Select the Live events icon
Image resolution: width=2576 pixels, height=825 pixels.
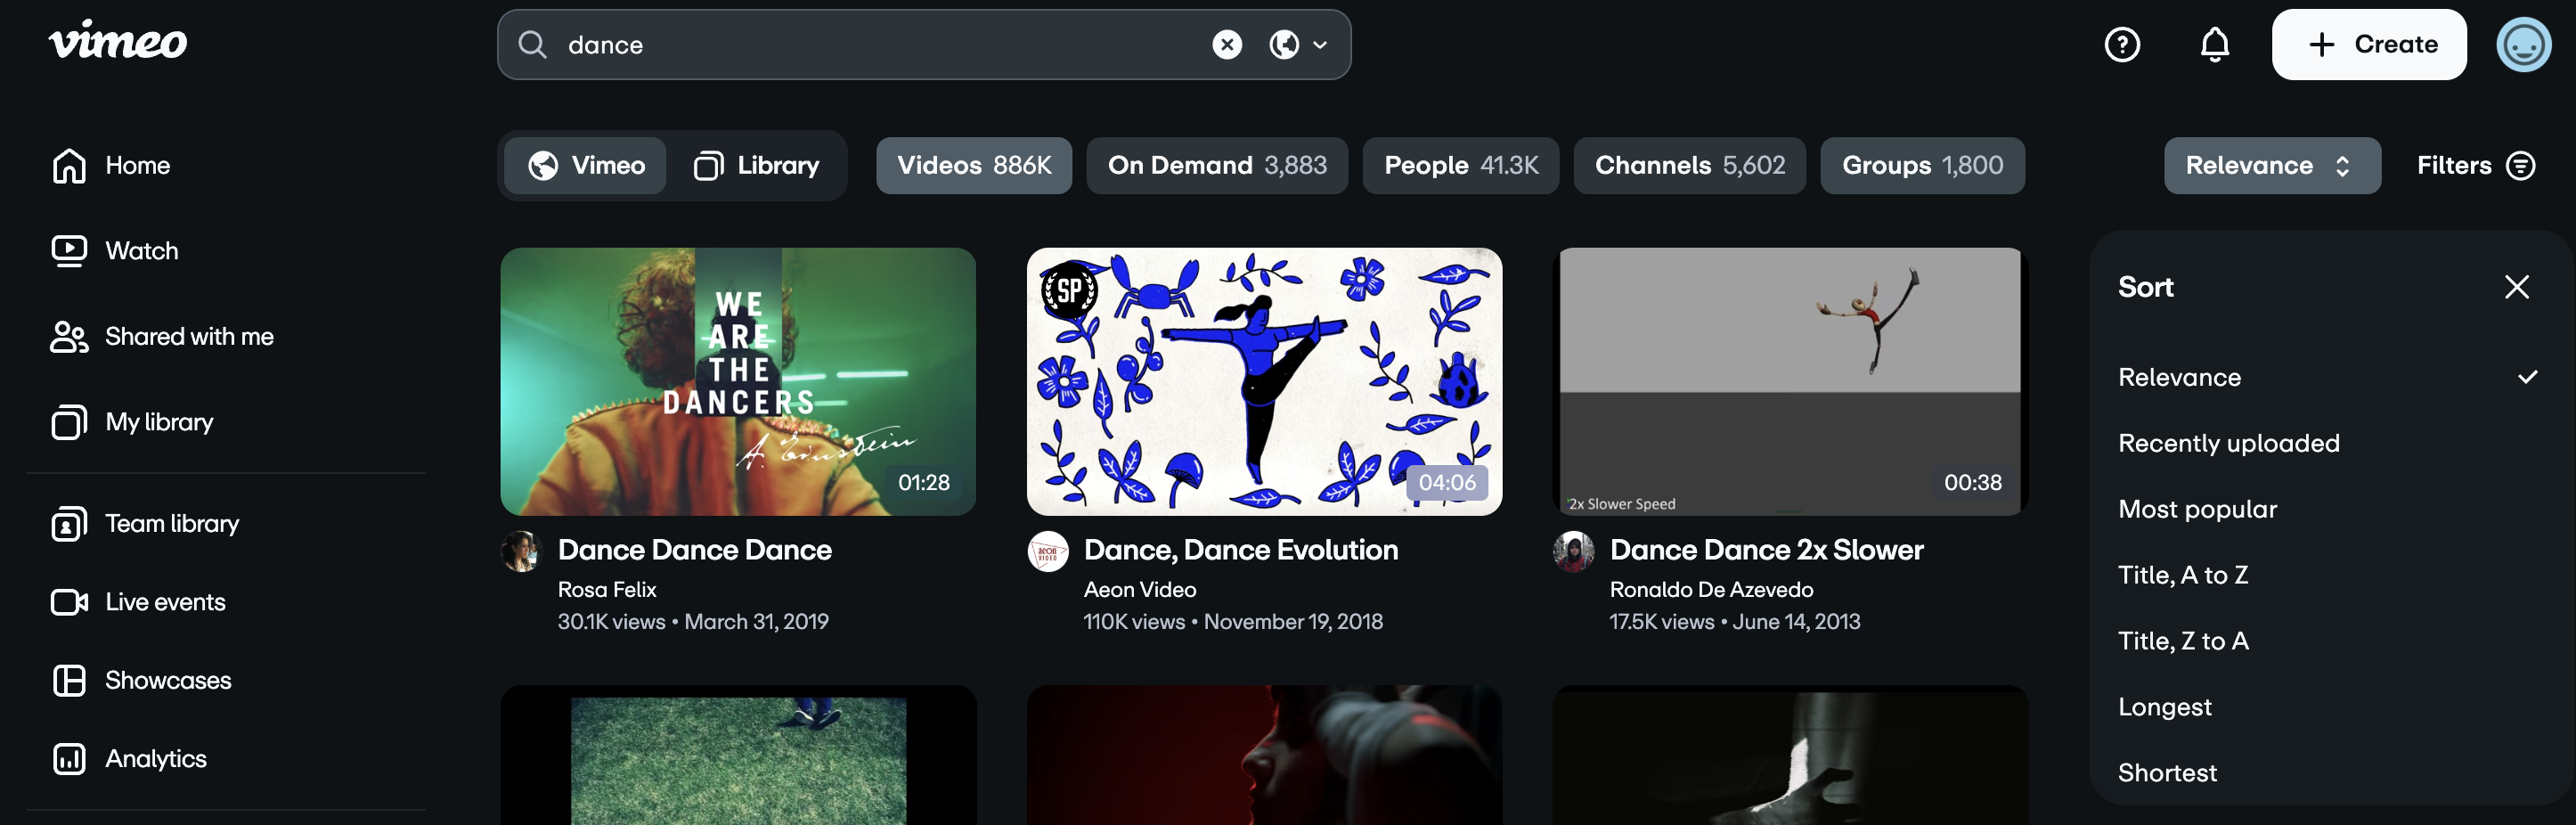(67, 601)
